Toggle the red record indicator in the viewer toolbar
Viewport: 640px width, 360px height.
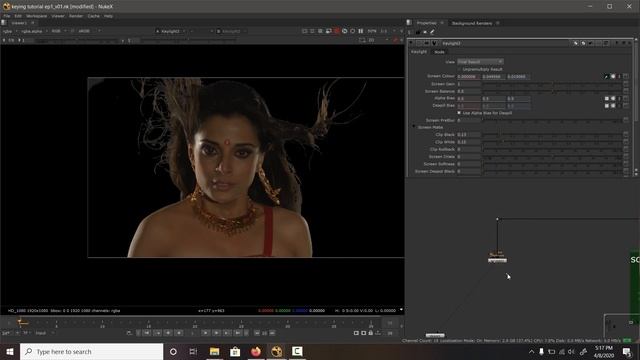pyautogui.click(x=337, y=31)
